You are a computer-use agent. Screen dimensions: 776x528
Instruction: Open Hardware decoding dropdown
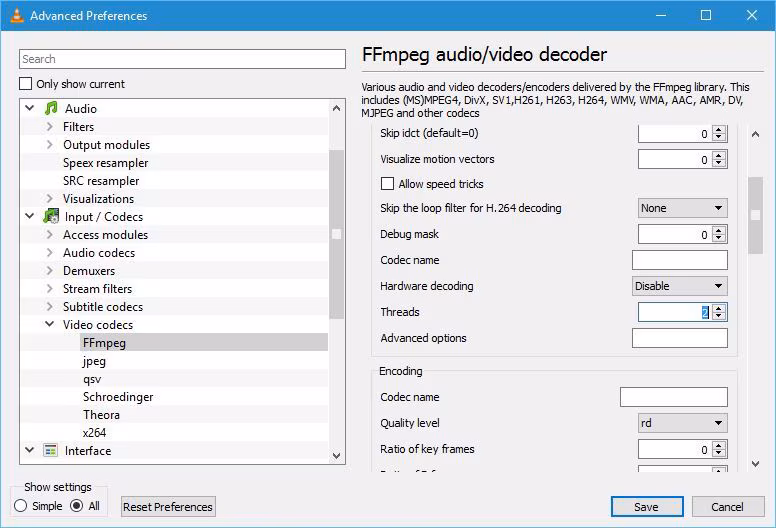679,286
